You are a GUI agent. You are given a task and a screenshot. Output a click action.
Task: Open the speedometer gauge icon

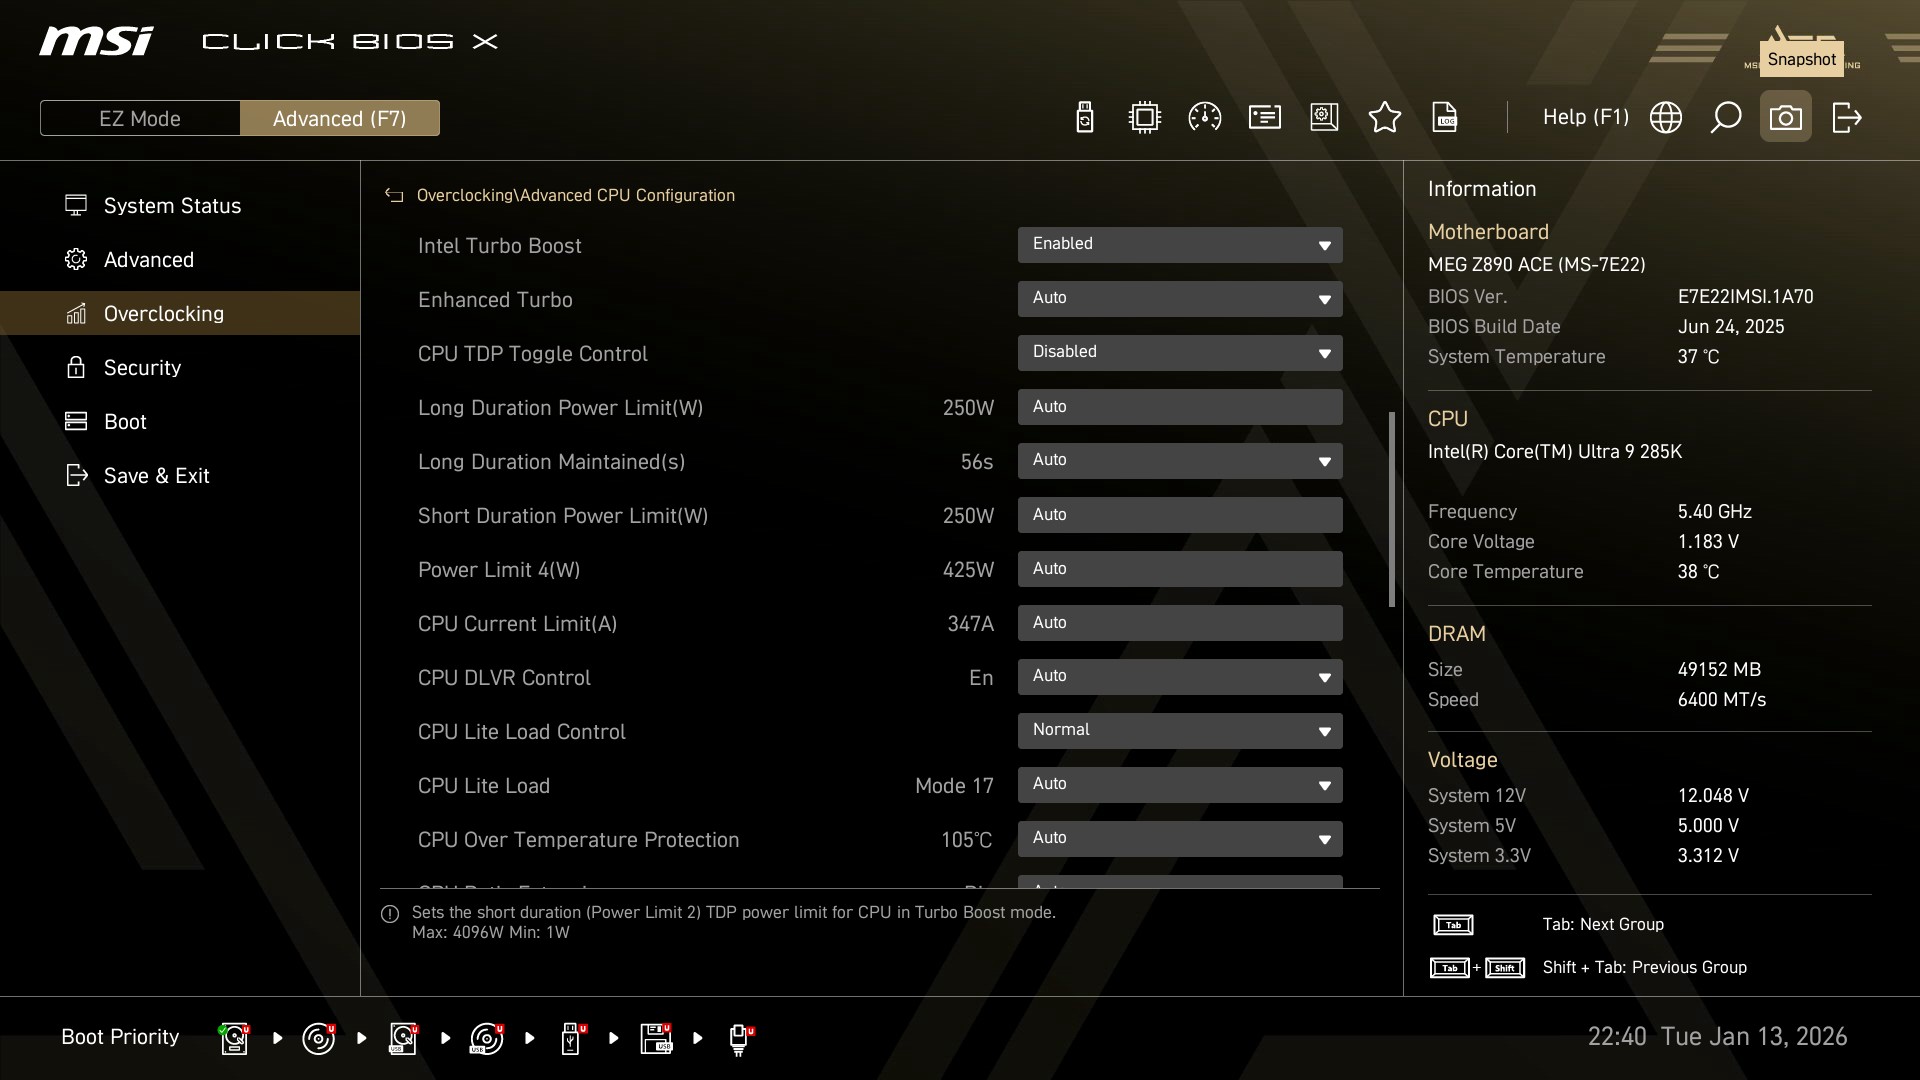tap(1204, 117)
